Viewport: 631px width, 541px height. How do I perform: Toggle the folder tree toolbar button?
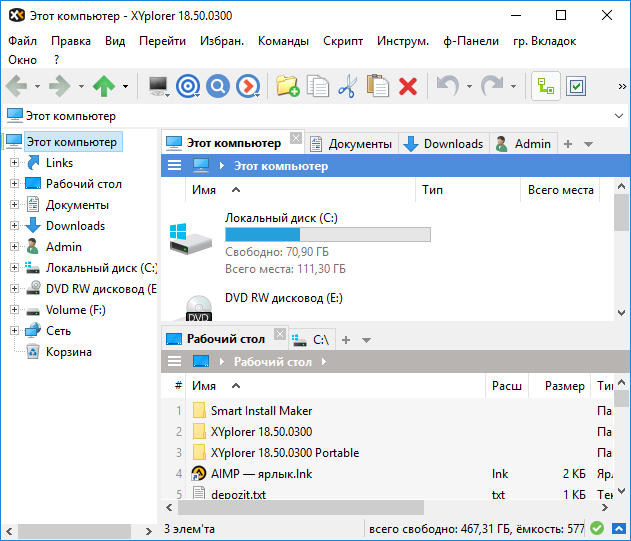coord(546,86)
